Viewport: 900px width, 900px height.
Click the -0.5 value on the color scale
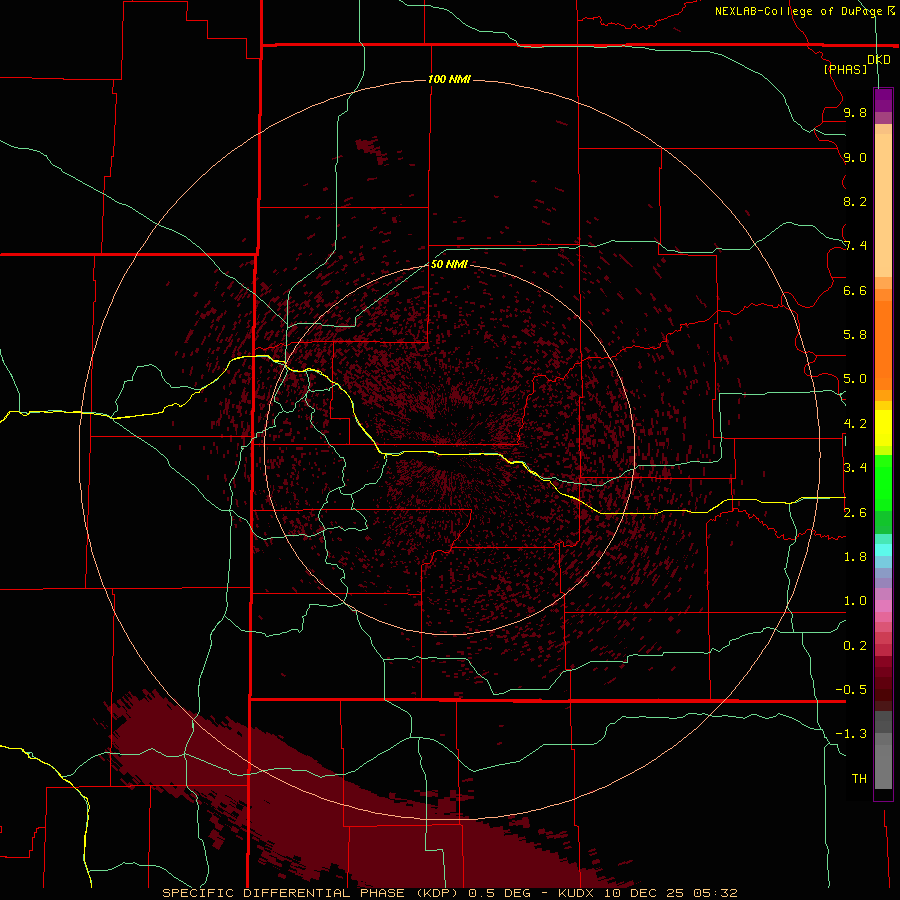(851, 690)
